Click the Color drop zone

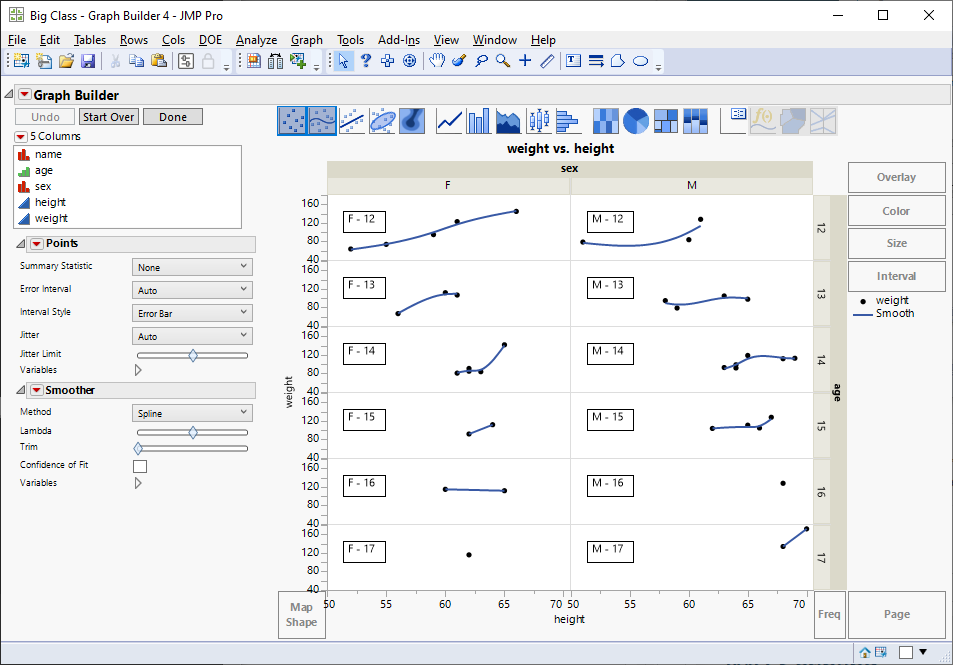(896, 211)
